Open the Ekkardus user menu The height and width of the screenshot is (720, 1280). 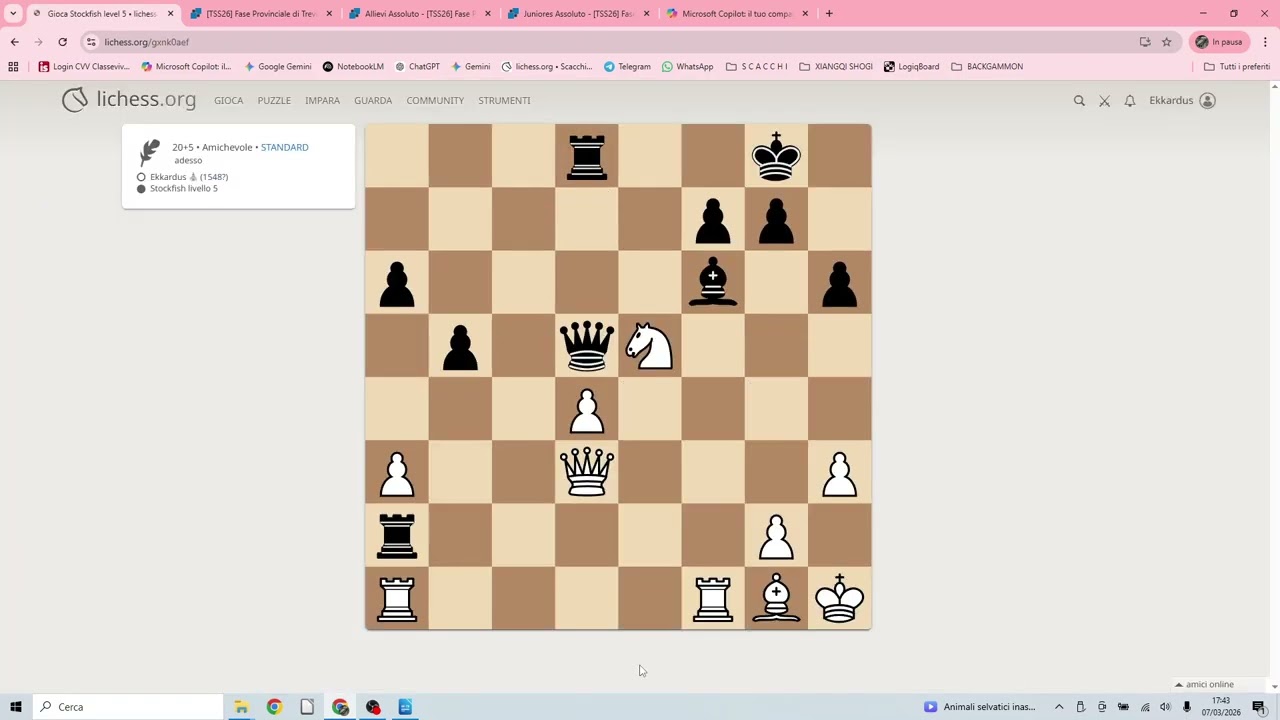coord(1182,100)
